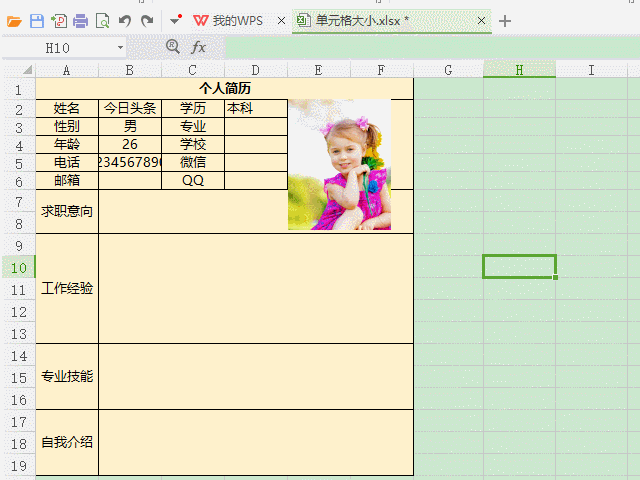
Task: Undo the last action
Action: click(x=125, y=21)
